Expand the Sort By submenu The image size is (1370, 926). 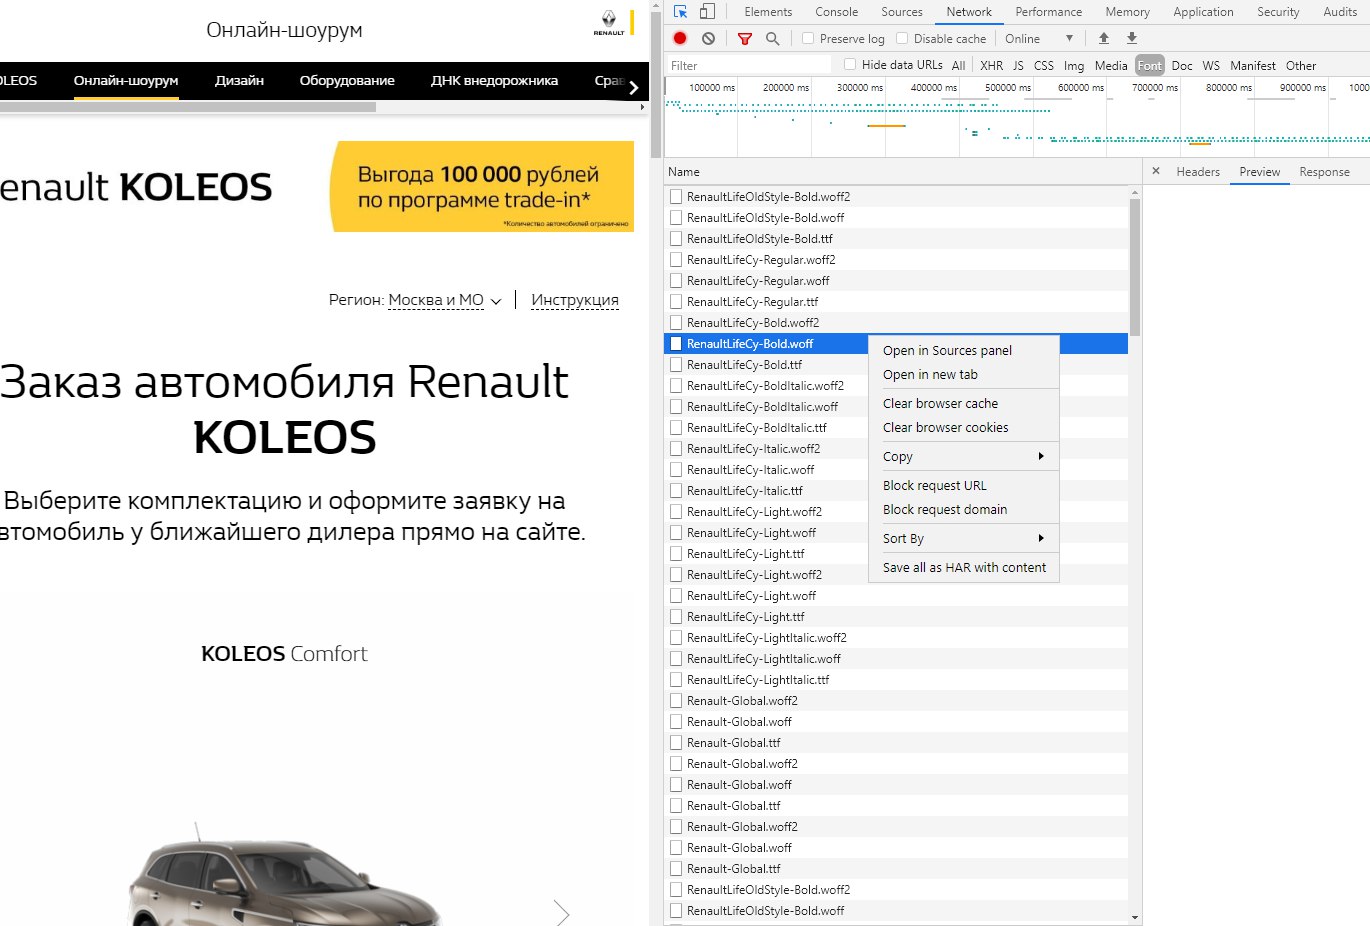(x=963, y=538)
